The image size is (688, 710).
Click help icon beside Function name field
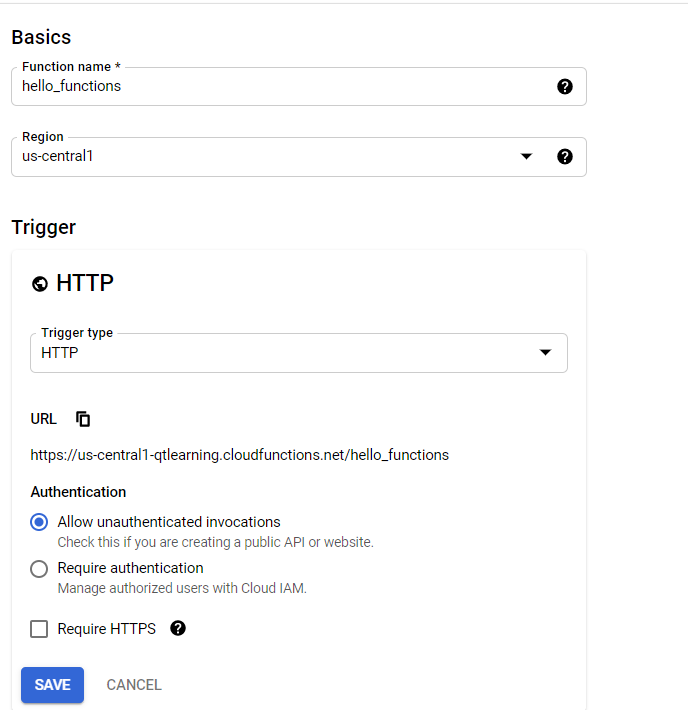coord(565,87)
